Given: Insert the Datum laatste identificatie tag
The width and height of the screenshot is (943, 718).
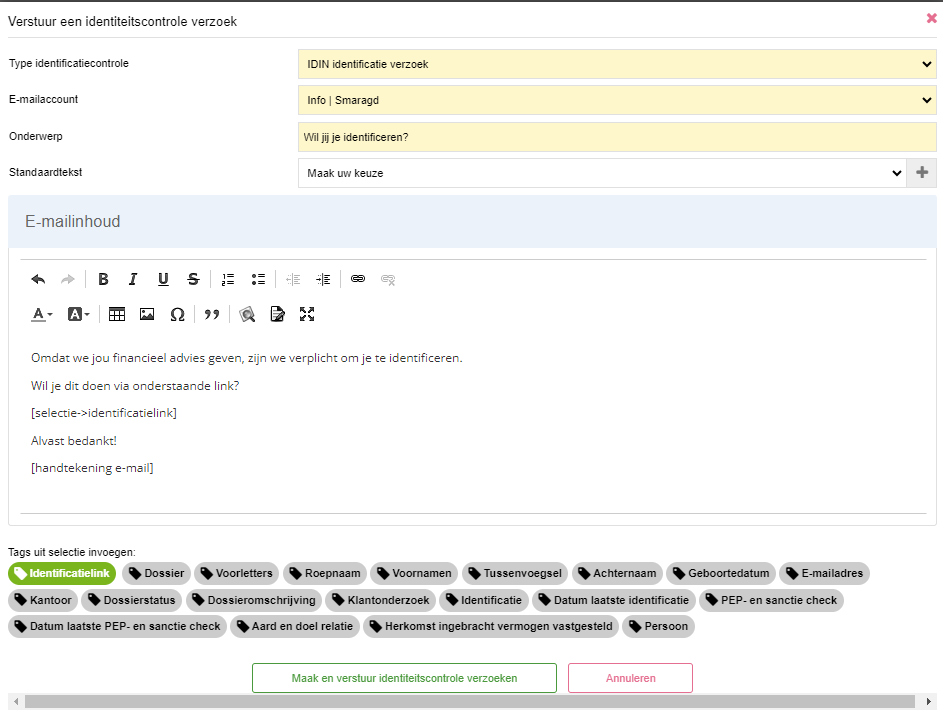Looking at the screenshot, I should (614, 600).
